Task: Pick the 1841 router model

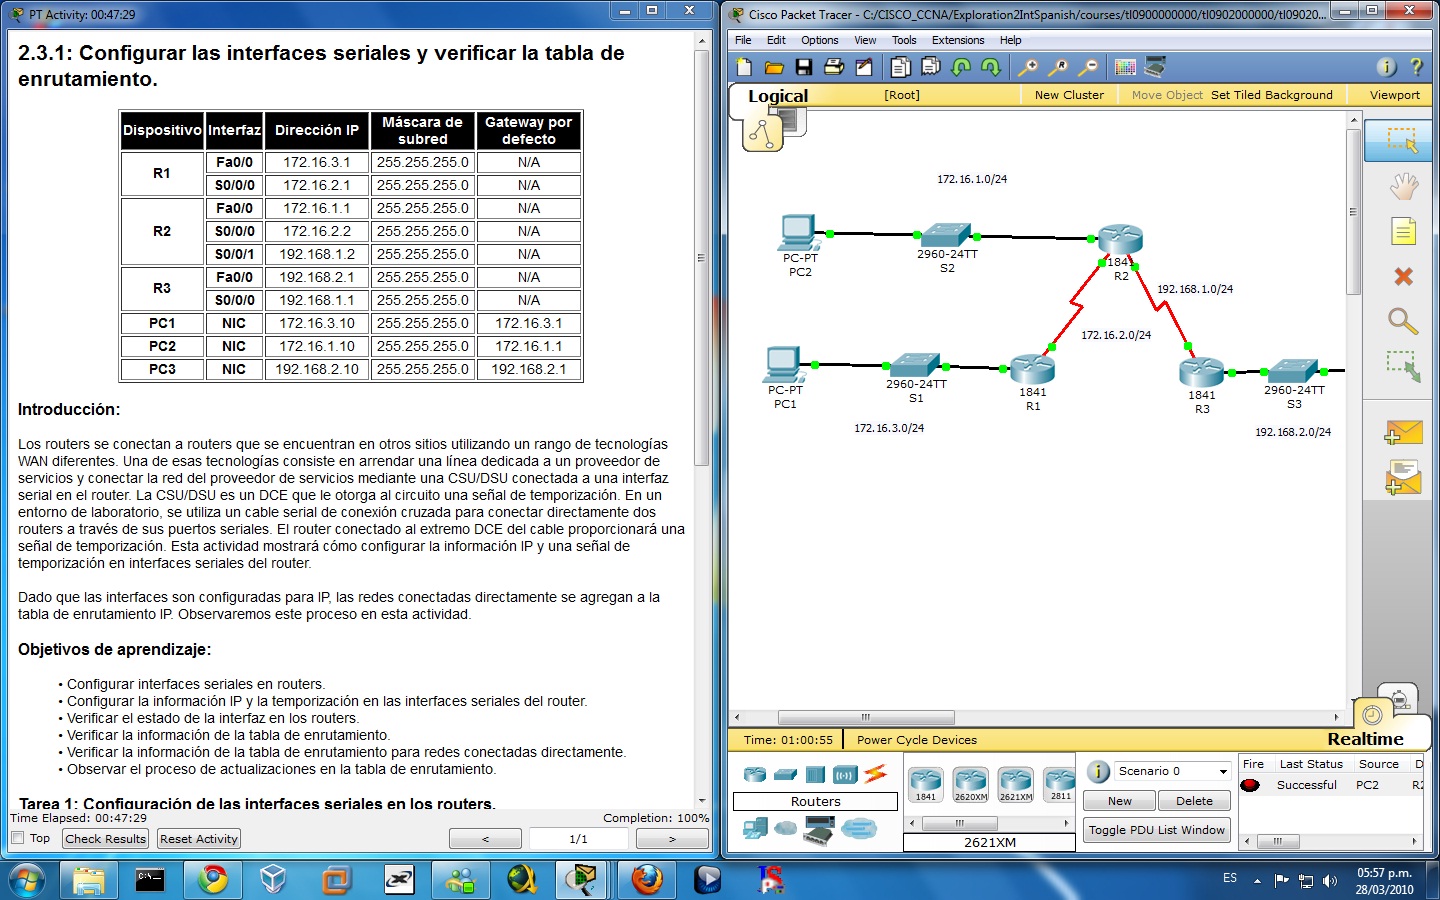Action: coord(926,784)
